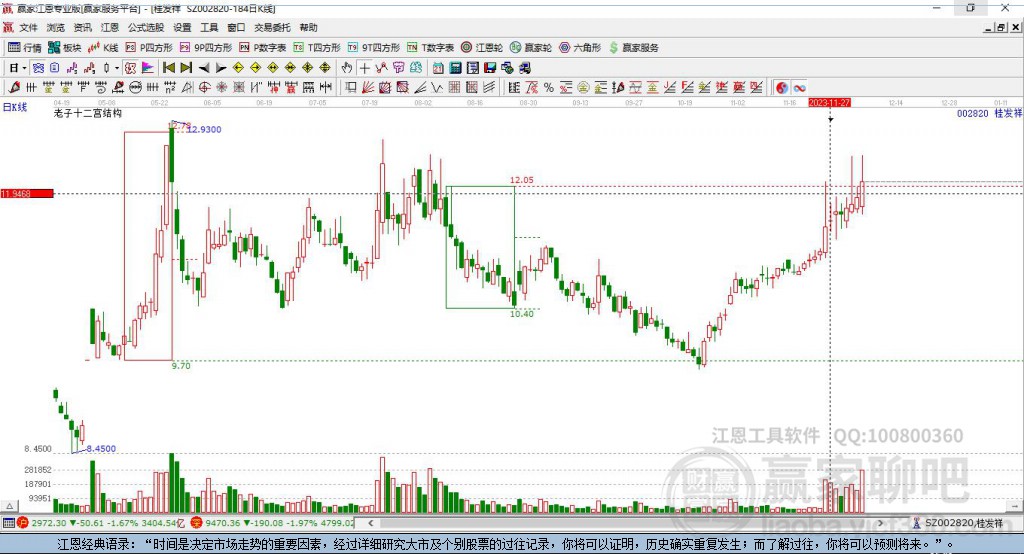Select the first yellow diamond left-arrow icon
Viewport: 1024px width, 554px height.
238,68
